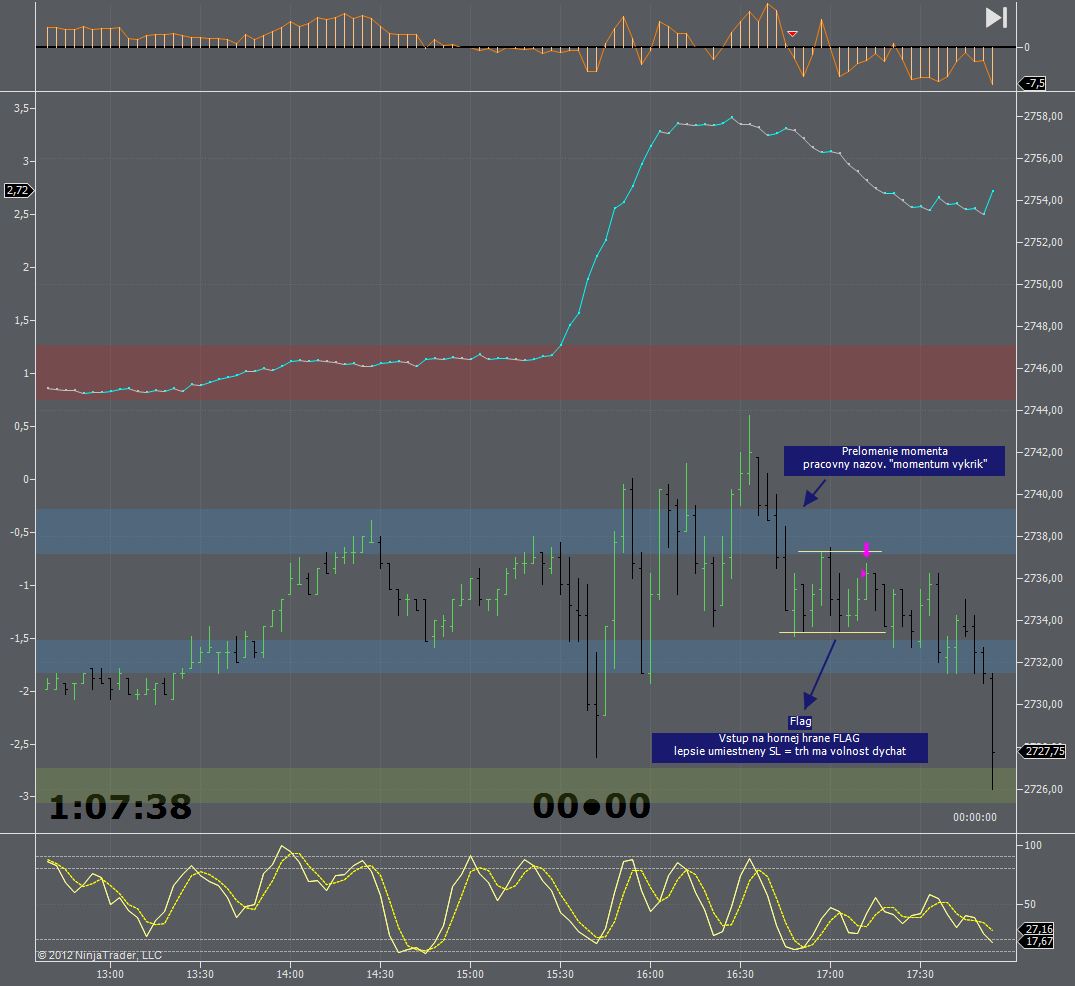Click the 2744,00 price axis label
The height and width of the screenshot is (986, 1075).
[x=1043, y=410]
